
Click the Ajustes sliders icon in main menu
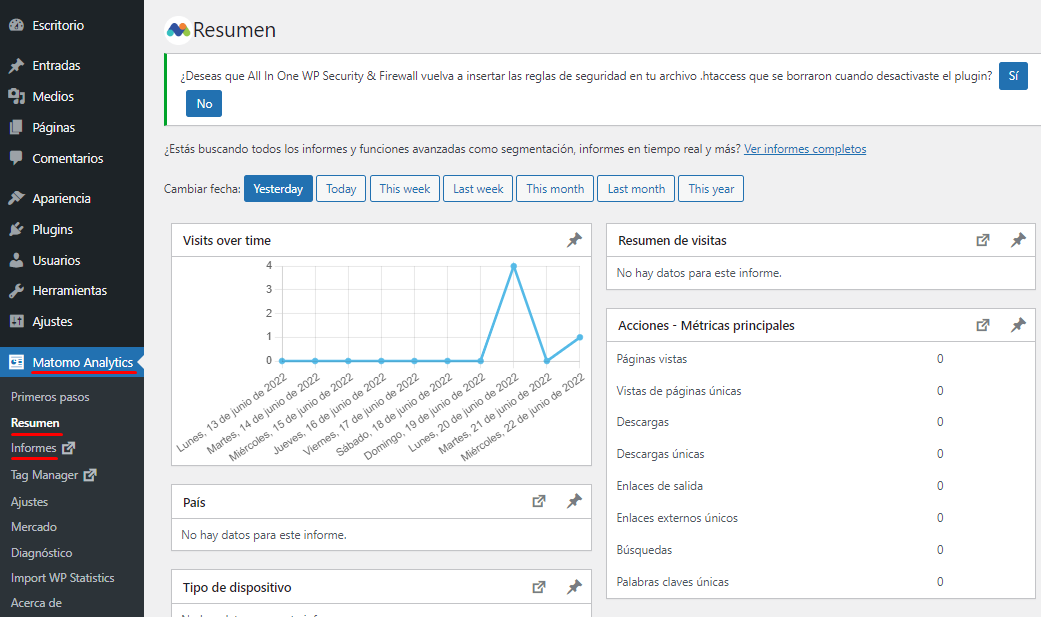pyautogui.click(x=17, y=321)
